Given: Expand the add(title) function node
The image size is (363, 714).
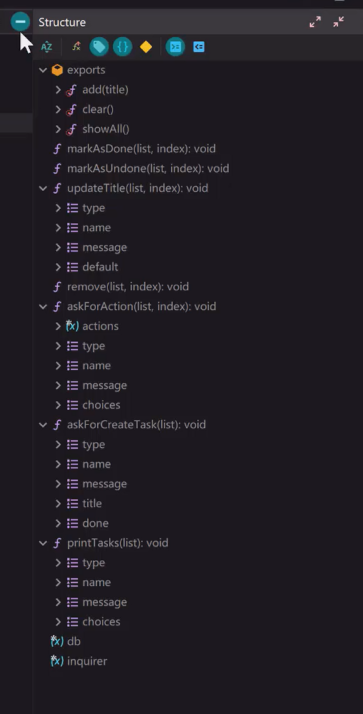Looking at the screenshot, I should point(58,90).
